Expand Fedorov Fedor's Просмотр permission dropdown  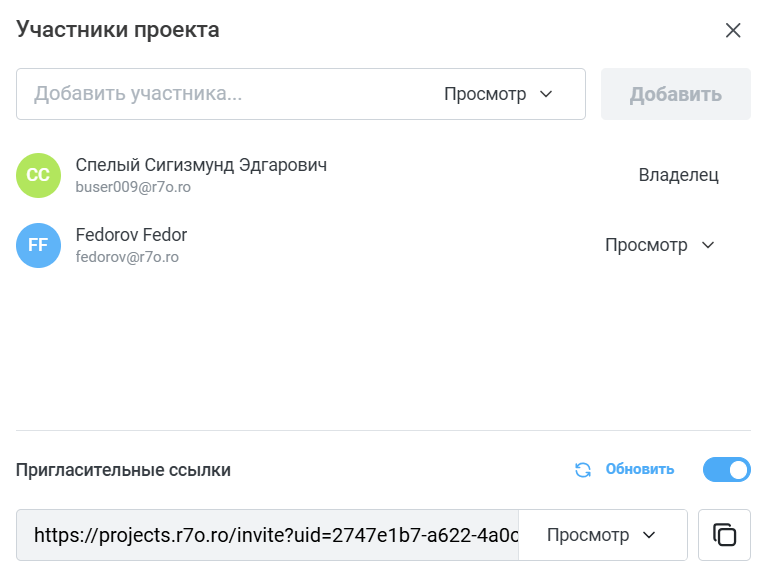pos(660,245)
